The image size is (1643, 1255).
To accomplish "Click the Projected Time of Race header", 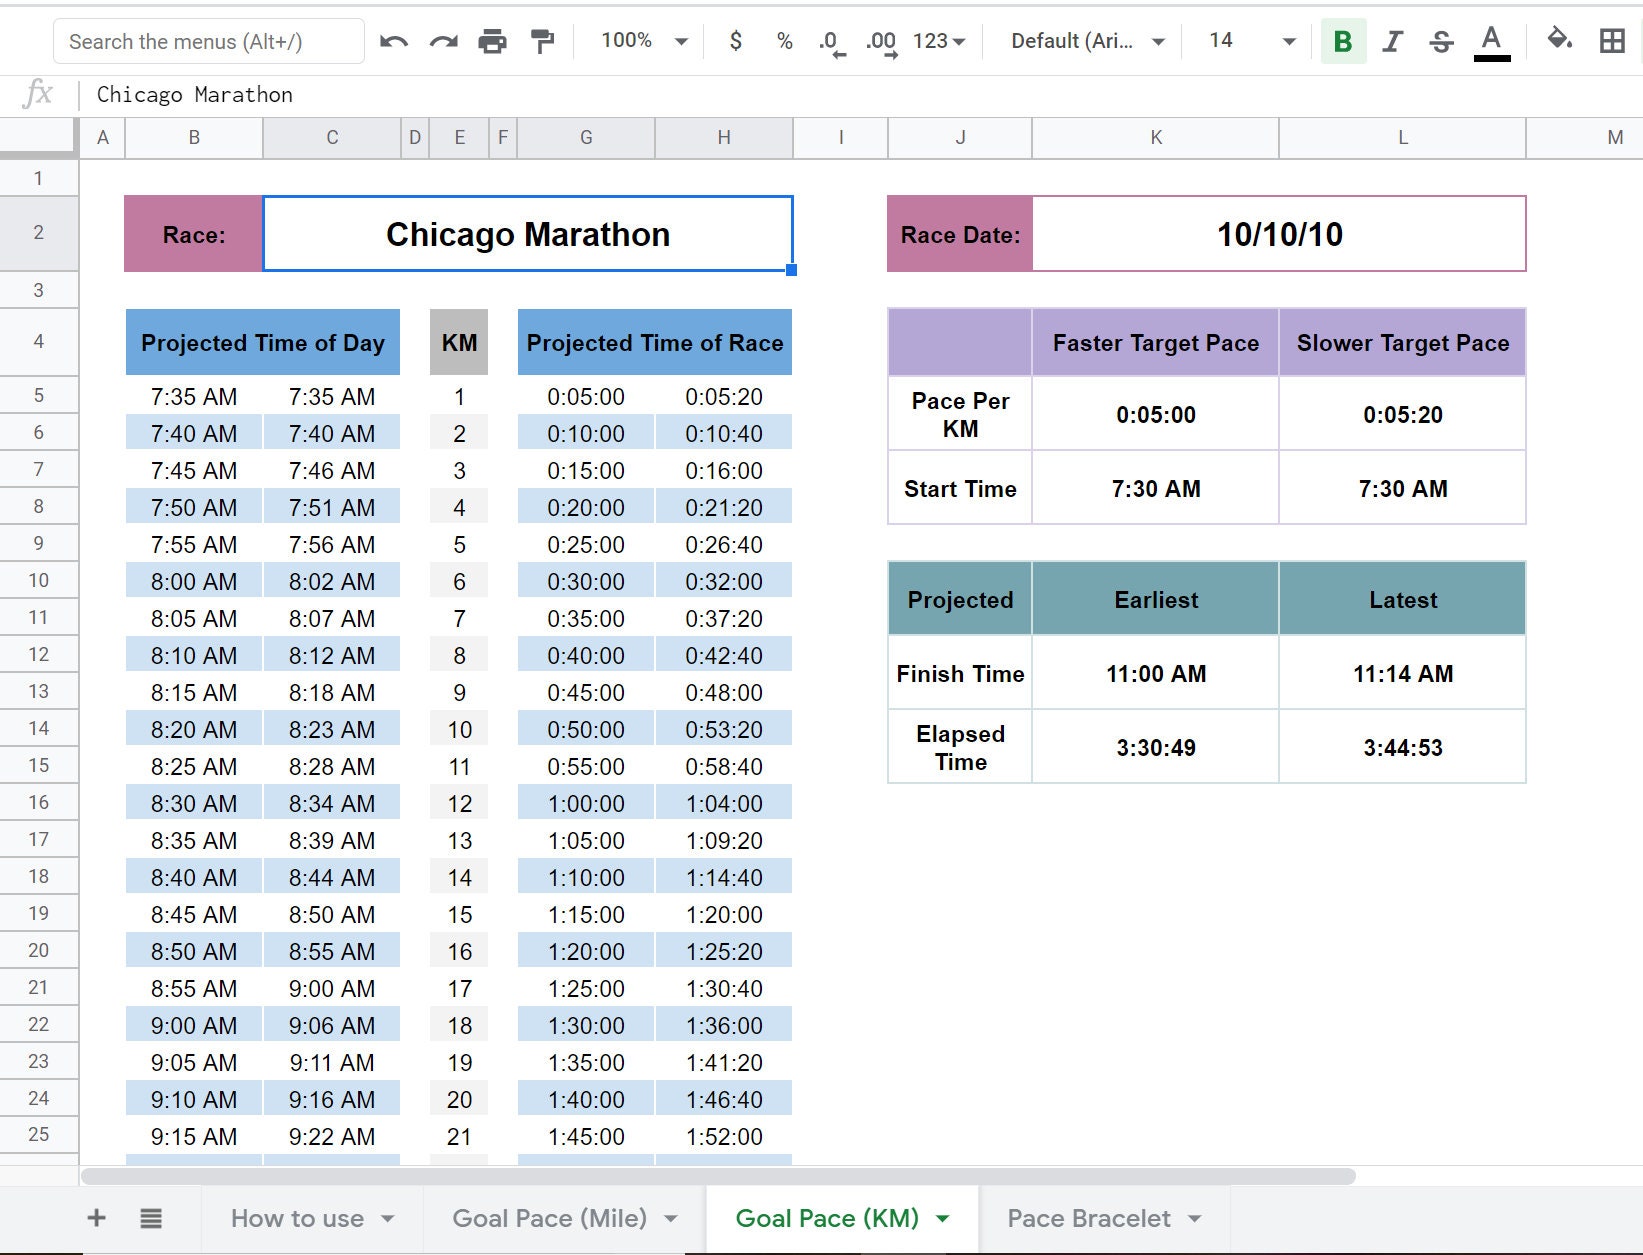I will (655, 343).
